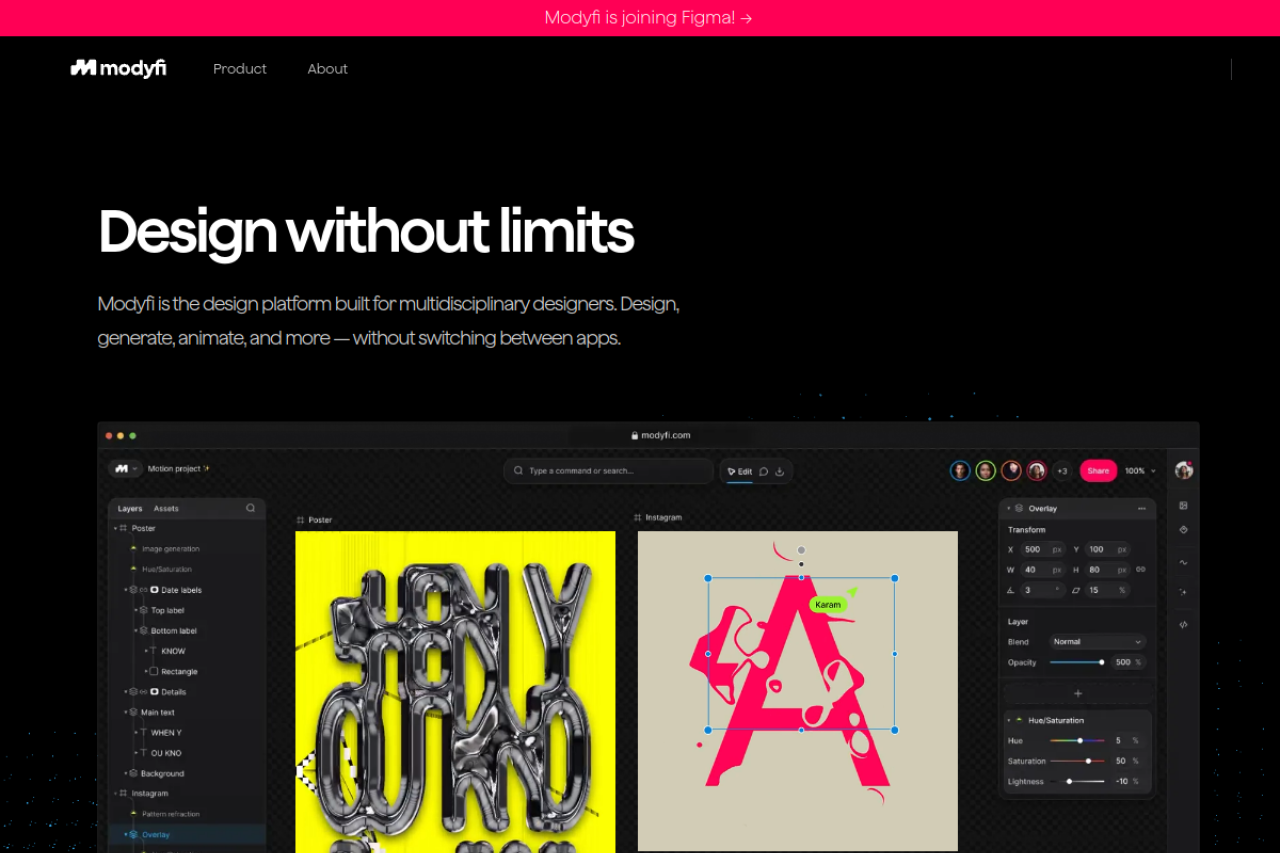The height and width of the screenshot is (853, 1280).
Task: Toggle the constrain proportions link icon
Action: click(x=1140, y=570)
